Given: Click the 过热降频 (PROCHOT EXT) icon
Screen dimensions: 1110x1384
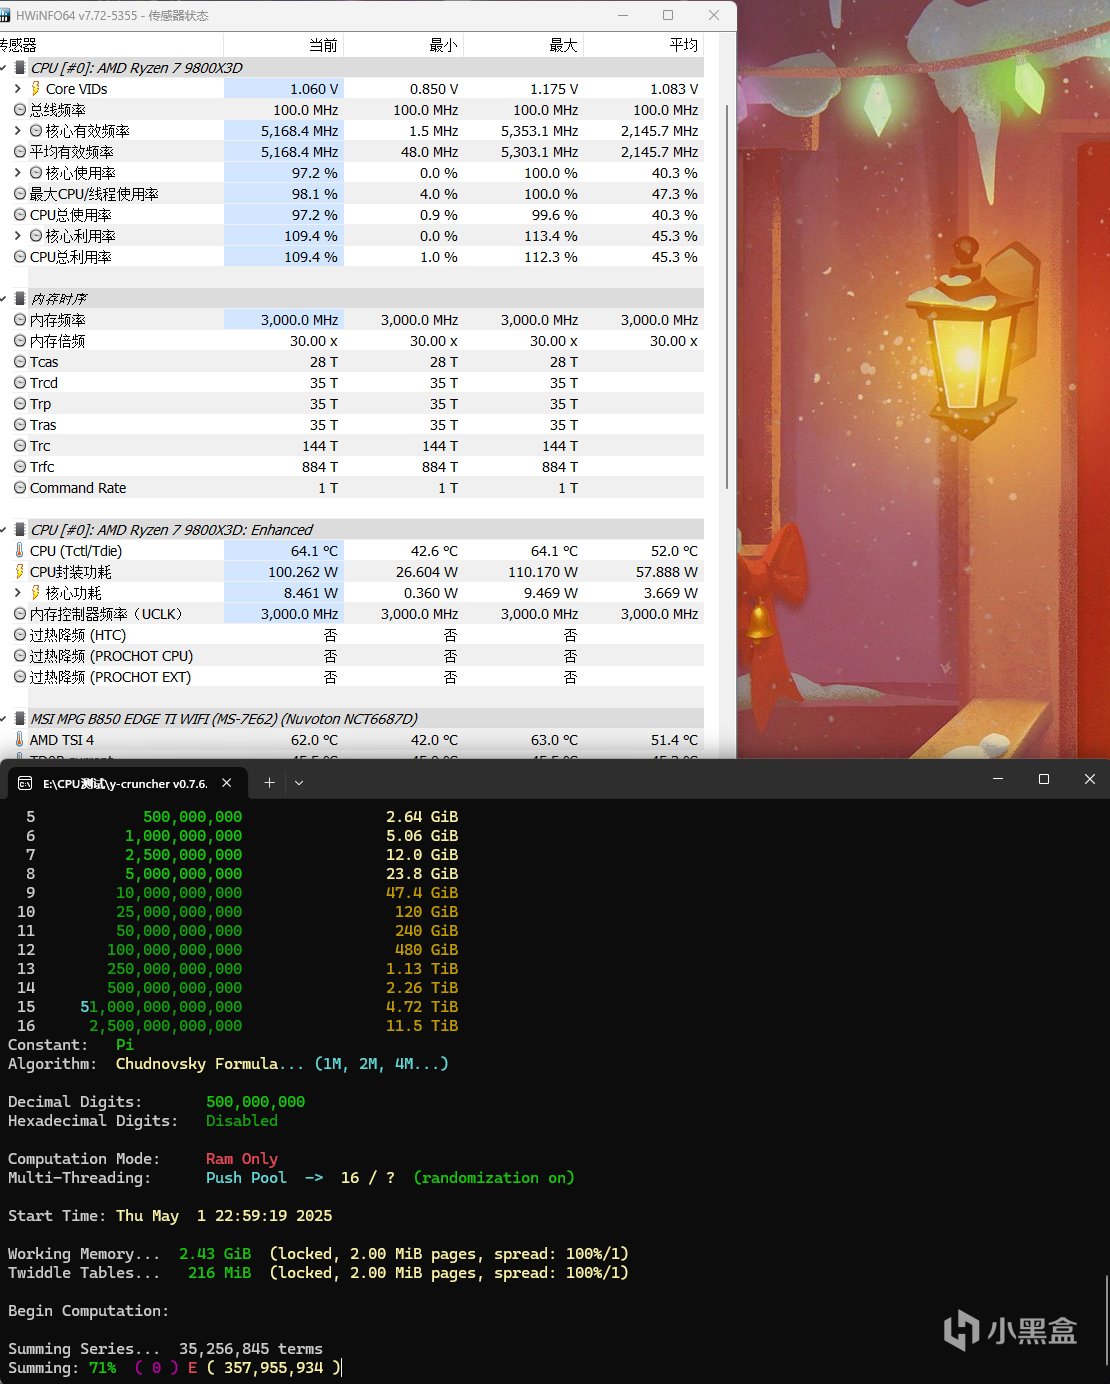Looking at the screenshot, I should (20, 677).
